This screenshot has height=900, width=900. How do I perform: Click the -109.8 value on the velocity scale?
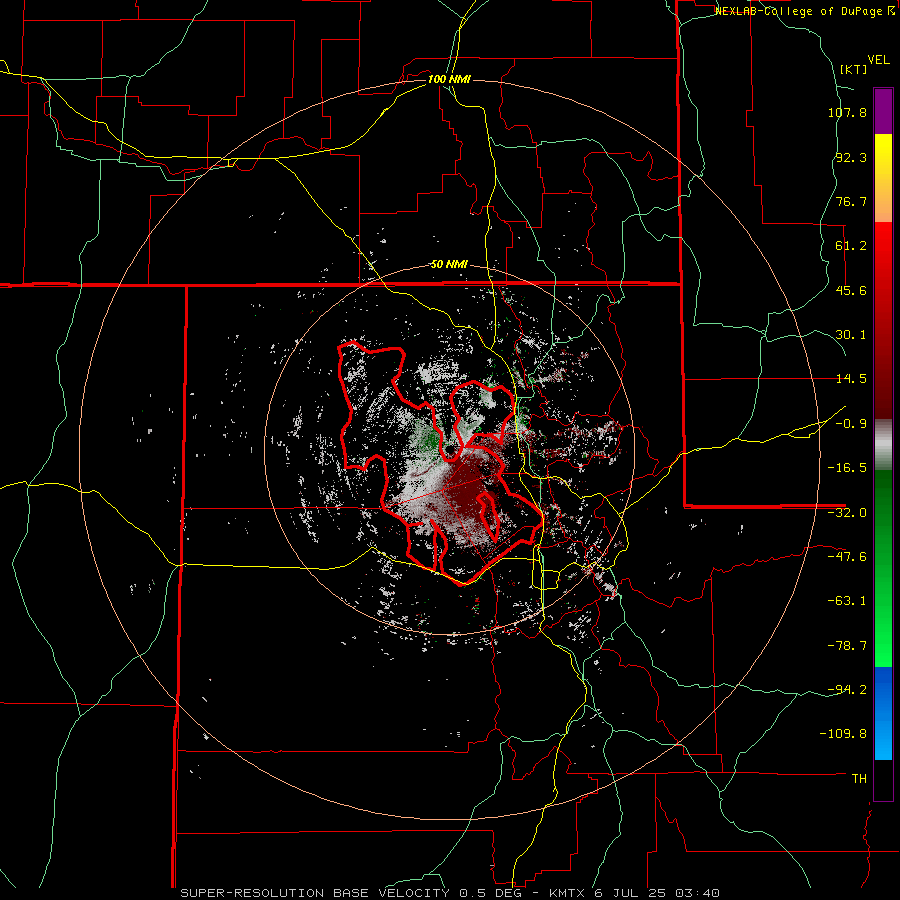coord(843,734)
